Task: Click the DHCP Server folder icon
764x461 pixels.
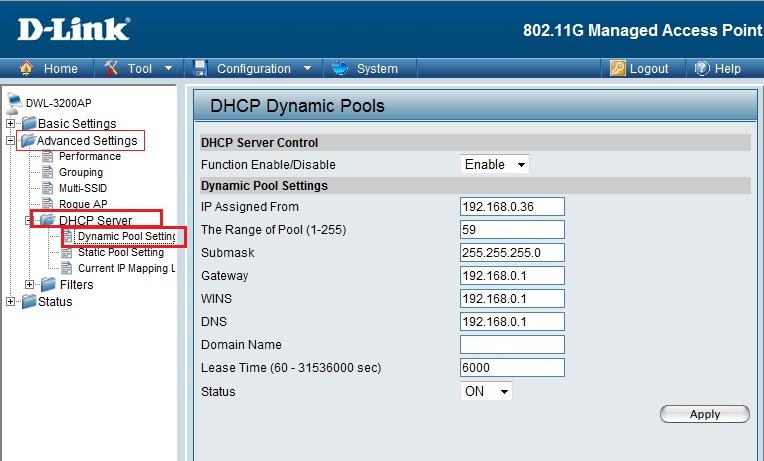Action: [x=47, y=220]
